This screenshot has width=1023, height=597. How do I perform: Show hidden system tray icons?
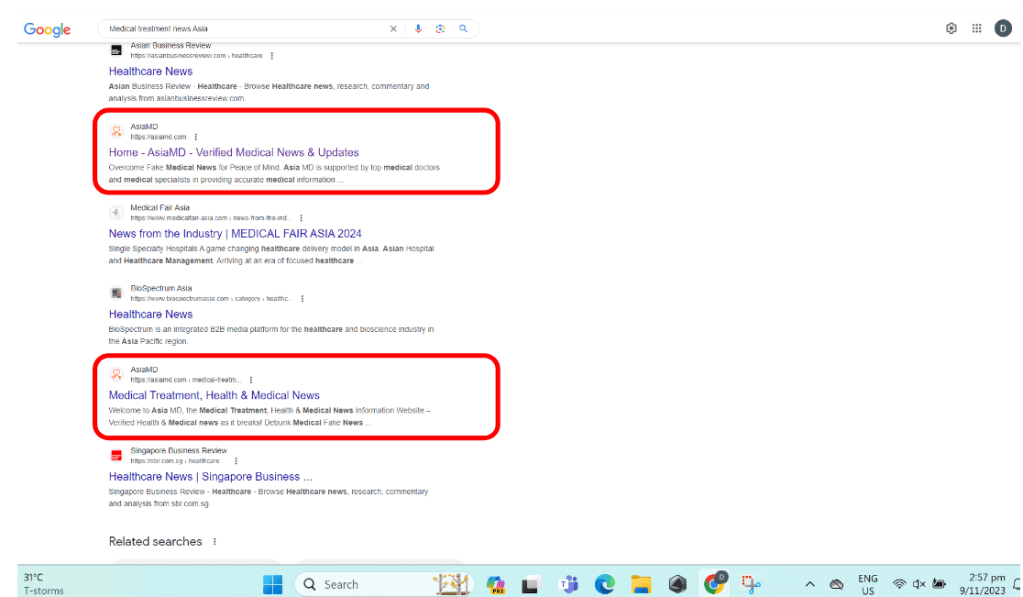click(x=810, y=584)
